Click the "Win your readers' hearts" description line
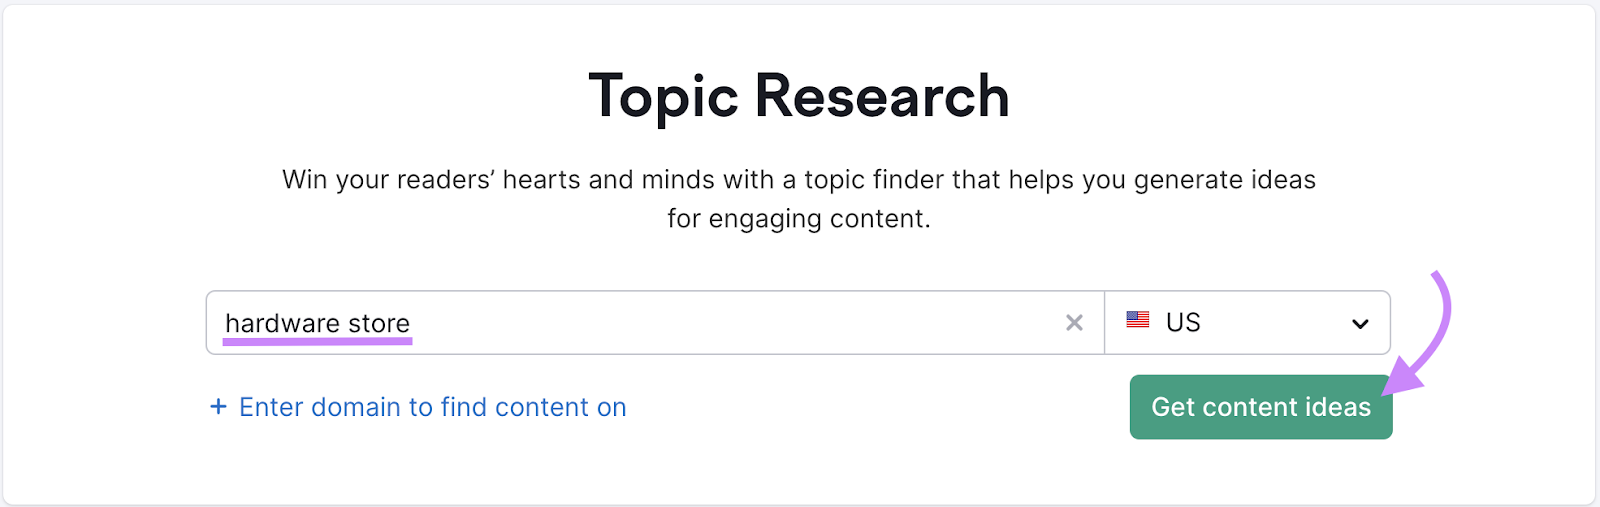The height and width of the screenshot is (507, 1600). point(799,180)
